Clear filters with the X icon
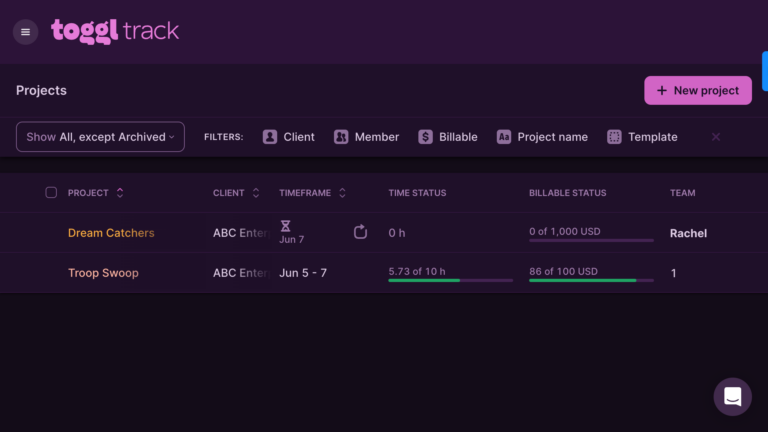The image size is (768, 432). [x=716, y=137]
